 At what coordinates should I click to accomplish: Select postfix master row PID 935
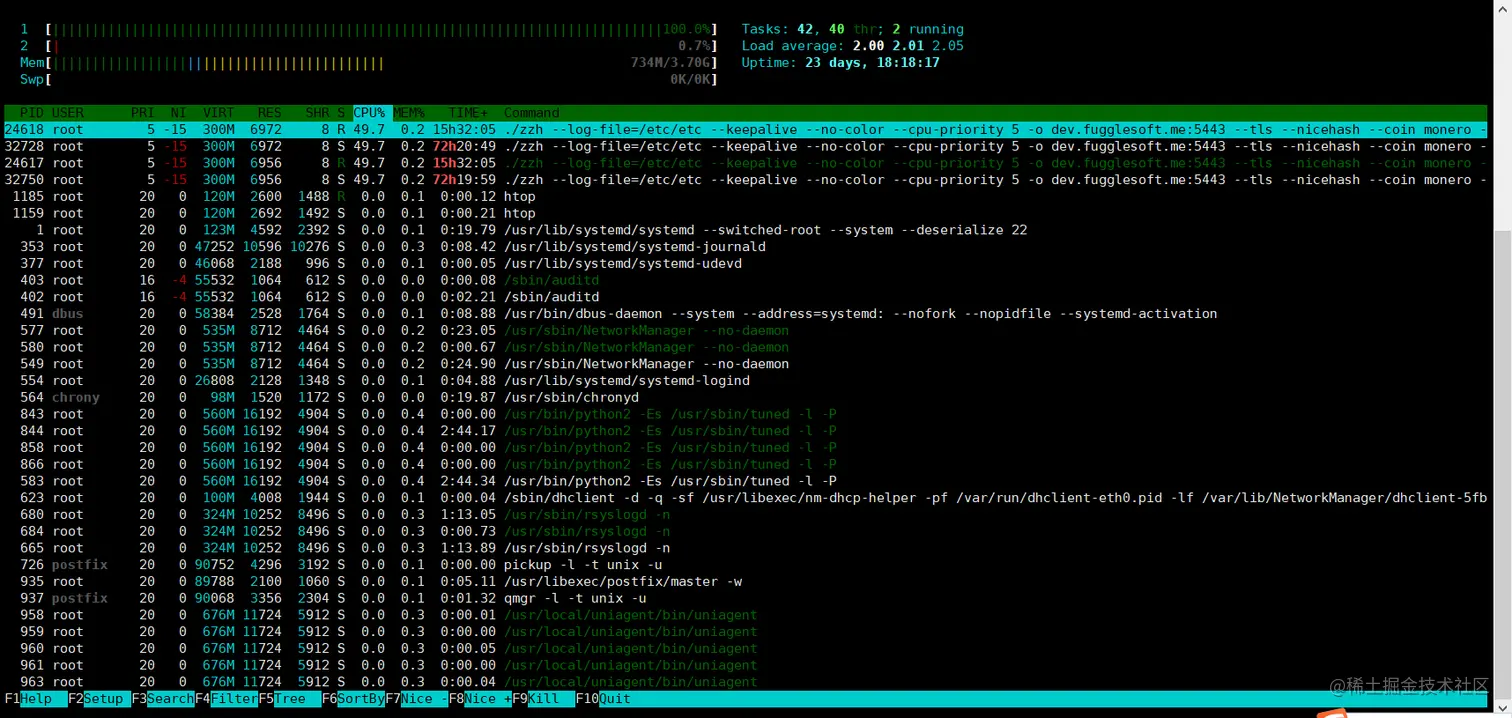tap(746, 582)
